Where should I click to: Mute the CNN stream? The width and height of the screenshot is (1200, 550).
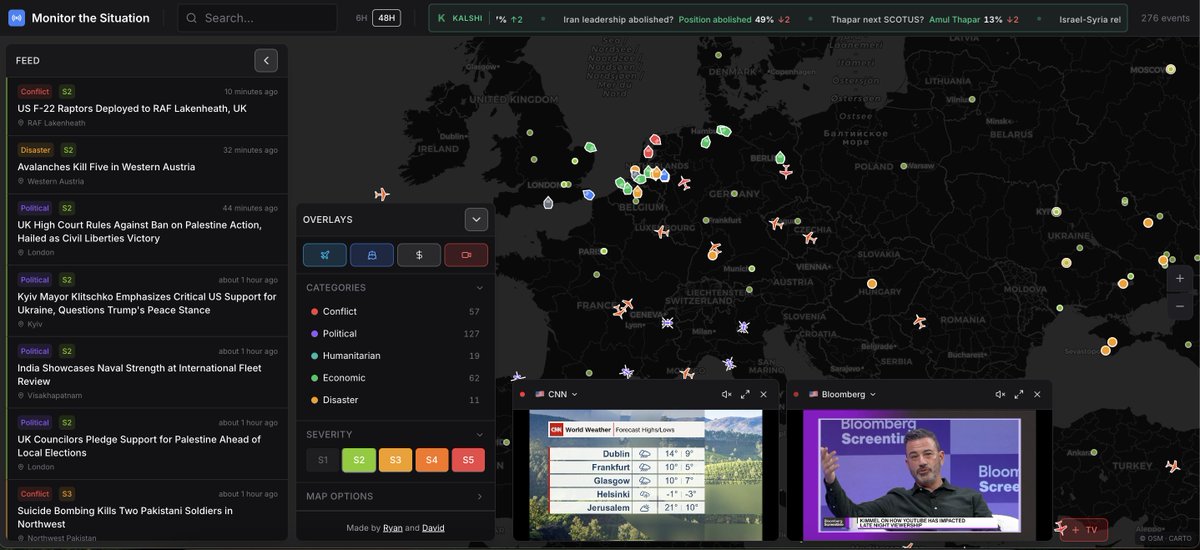727,394
